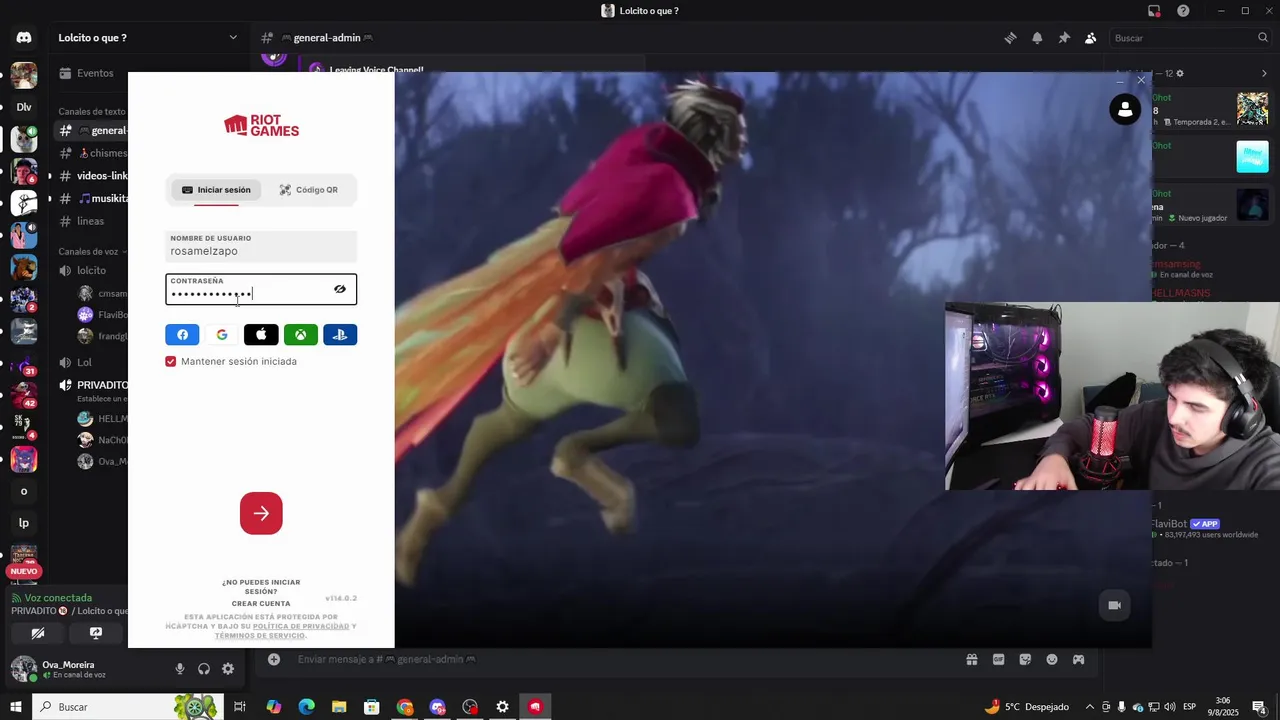Send a gift icon in message bar
The image size is (1280, 720).
(x=971, y=659)
